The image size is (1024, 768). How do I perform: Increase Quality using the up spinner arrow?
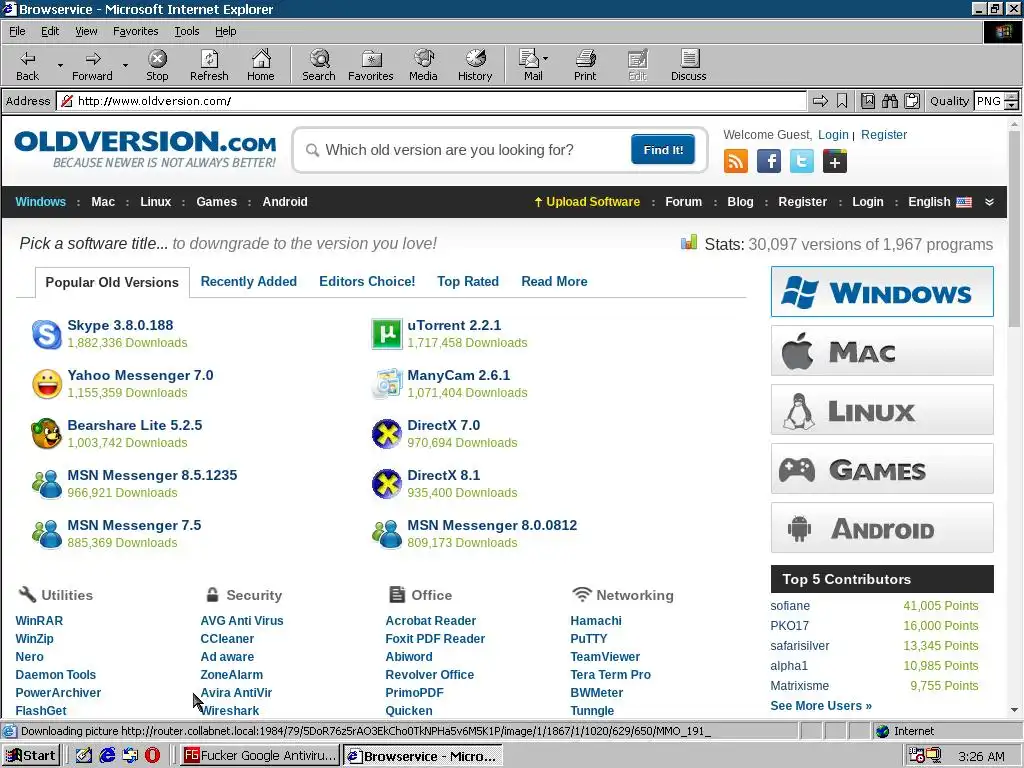1012,97
